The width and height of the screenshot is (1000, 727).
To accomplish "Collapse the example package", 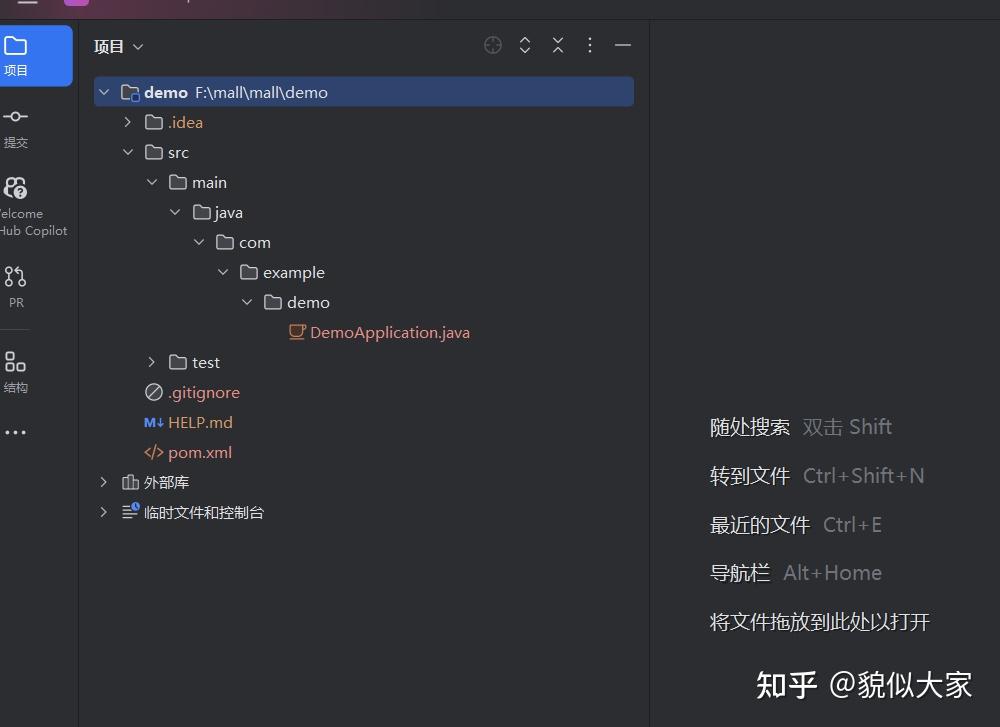I will (223, 272).
